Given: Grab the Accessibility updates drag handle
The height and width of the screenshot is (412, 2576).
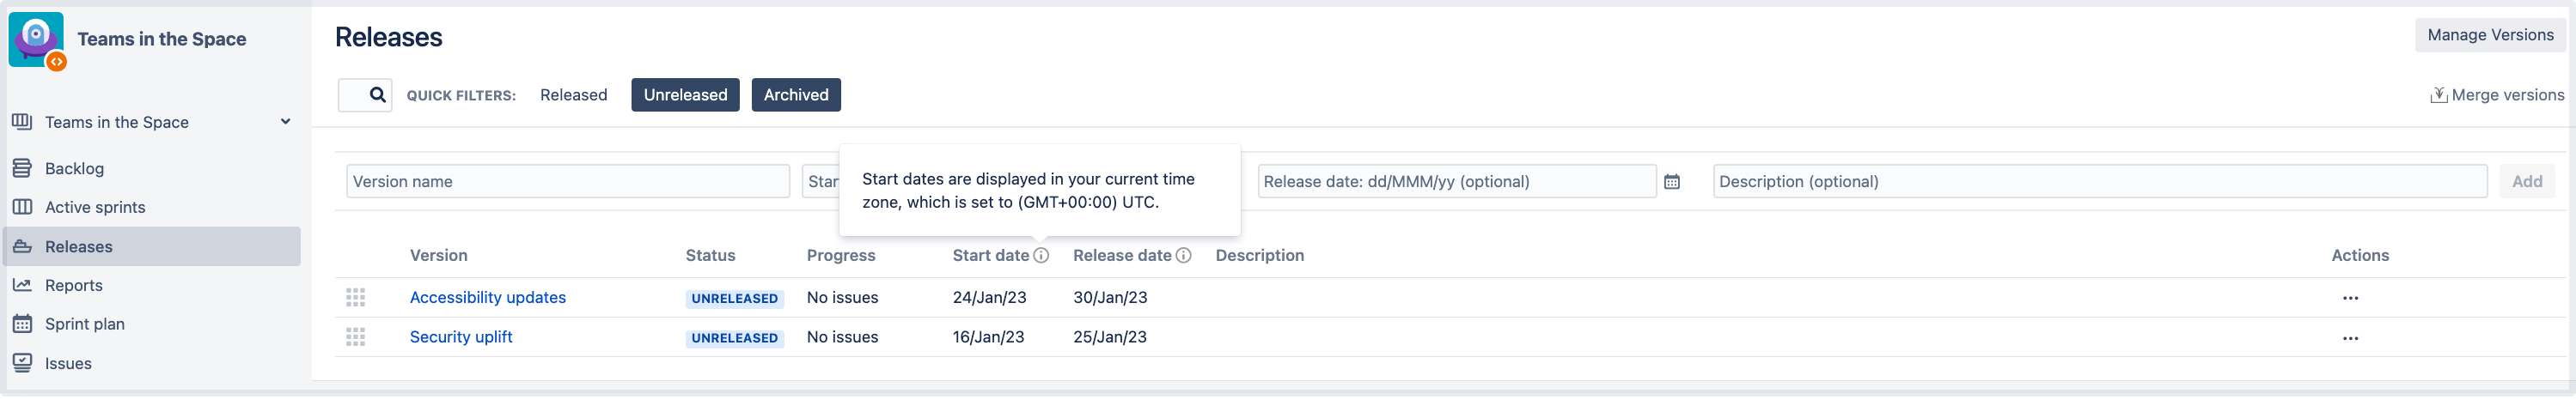Looking at the screenshot, I should pyautogui.click(x=355, y=298).
